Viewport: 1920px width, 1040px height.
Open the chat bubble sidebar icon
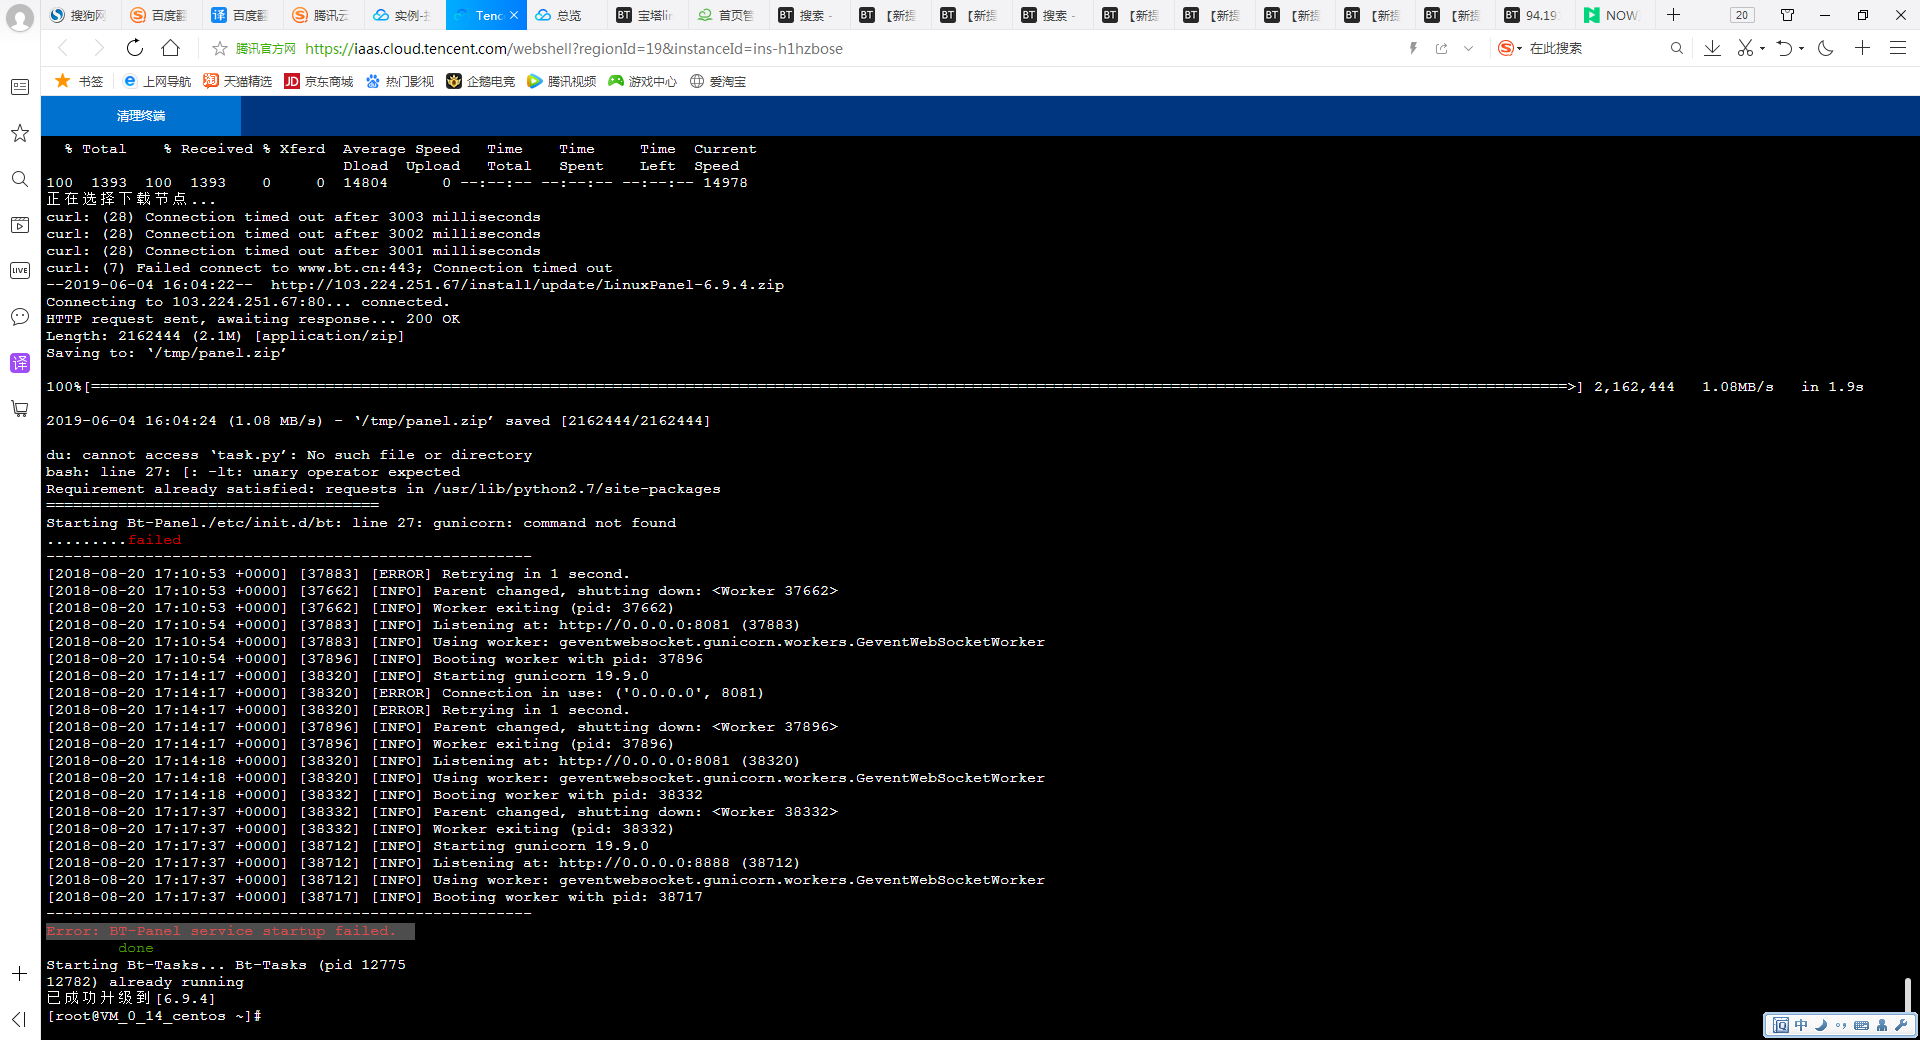pos(19,317)
